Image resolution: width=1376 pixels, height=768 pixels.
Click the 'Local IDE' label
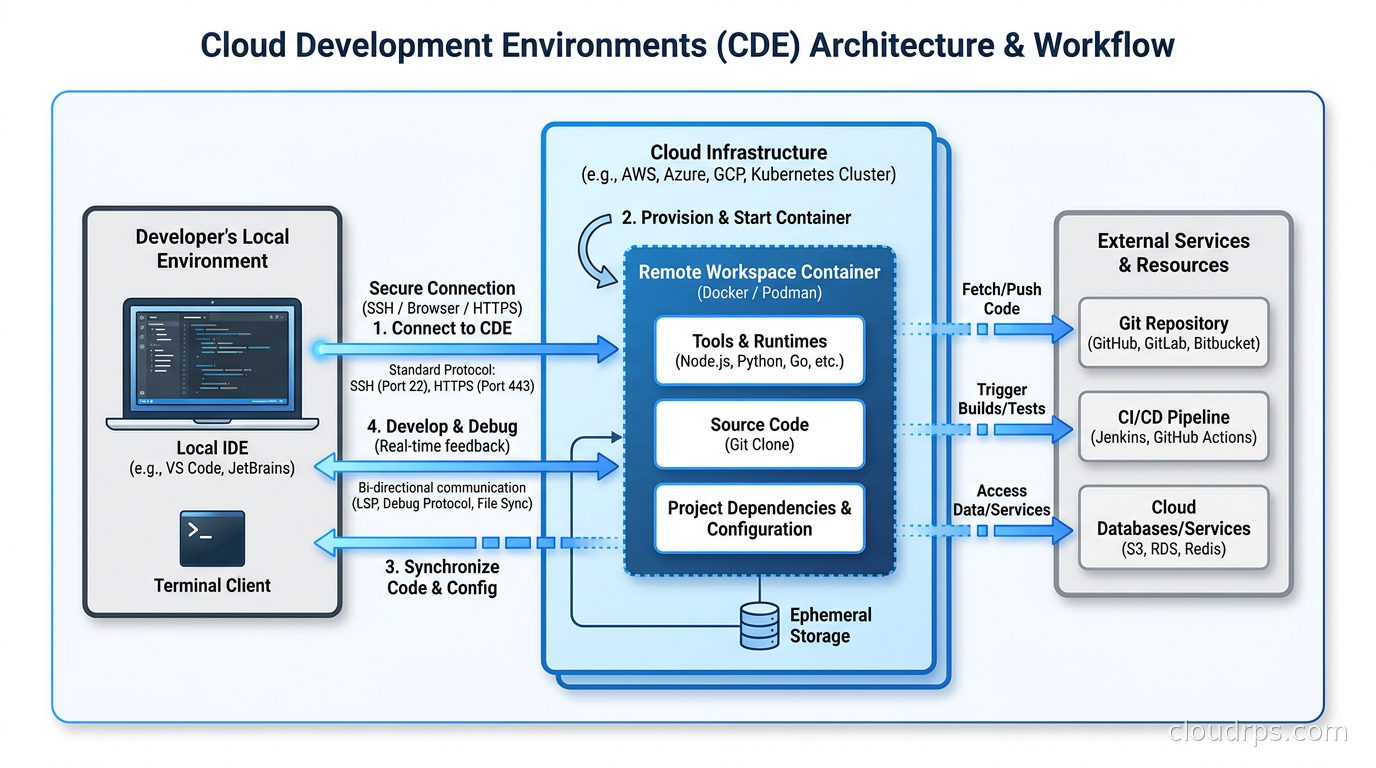[212, 448]
